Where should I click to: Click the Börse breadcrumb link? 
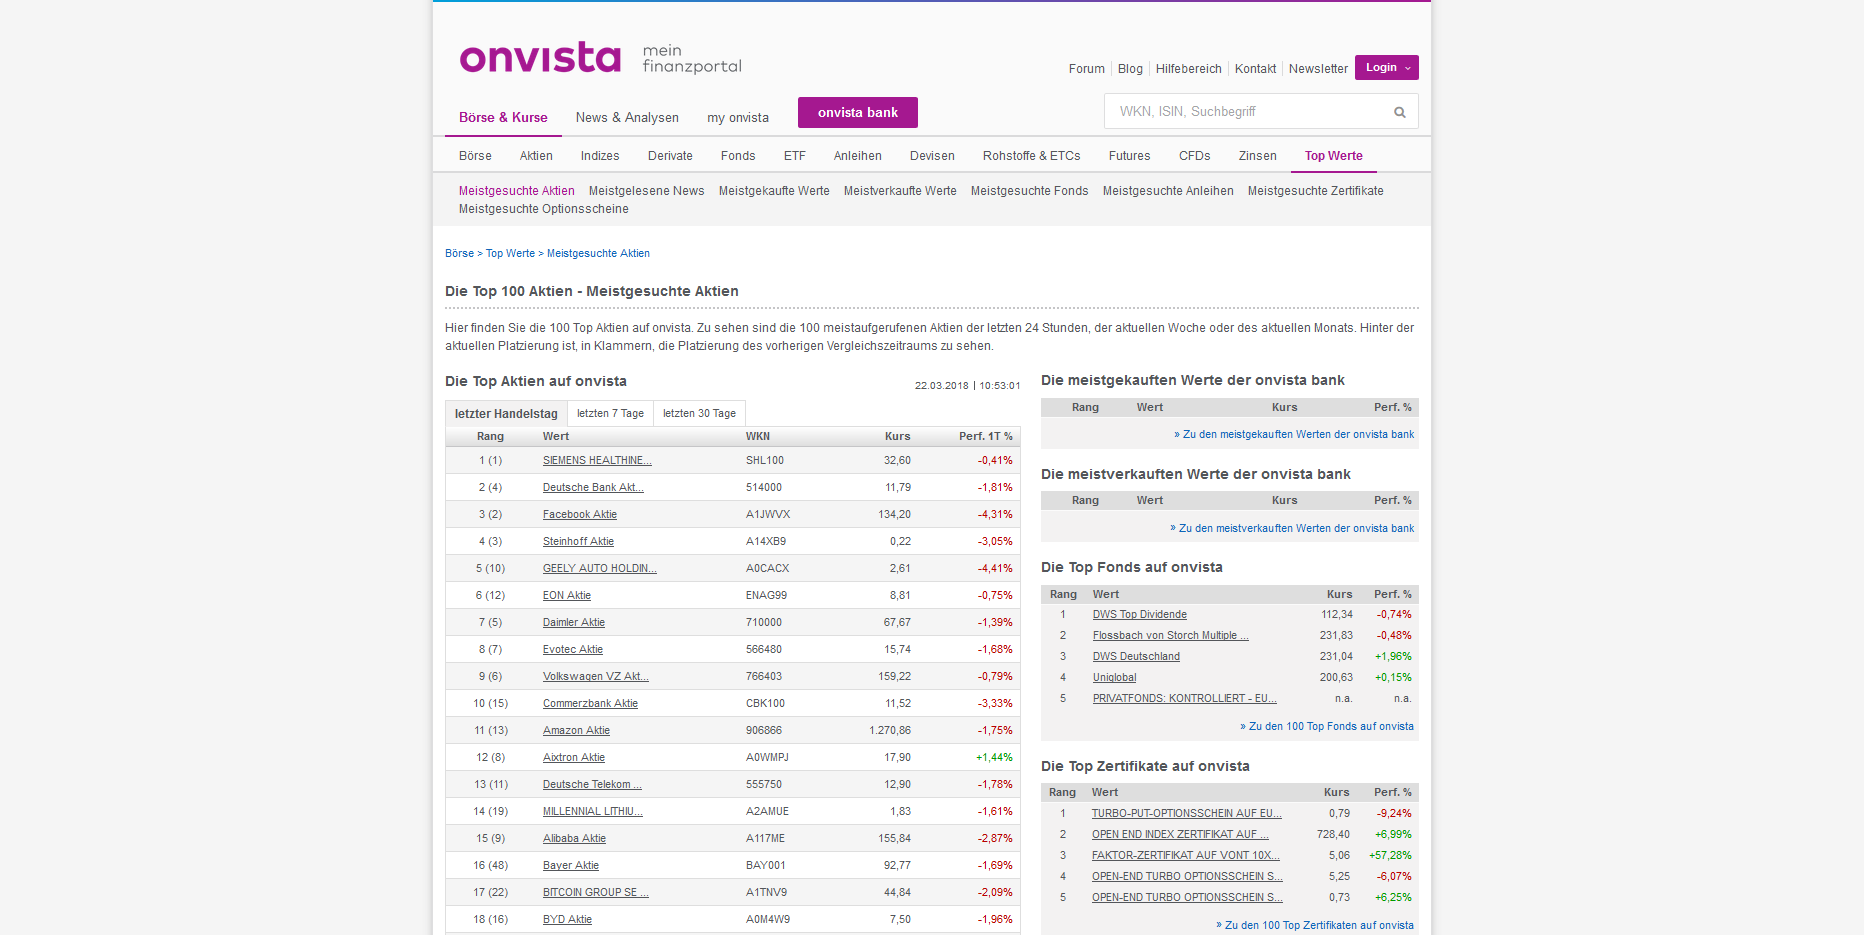tap(459, 254)
